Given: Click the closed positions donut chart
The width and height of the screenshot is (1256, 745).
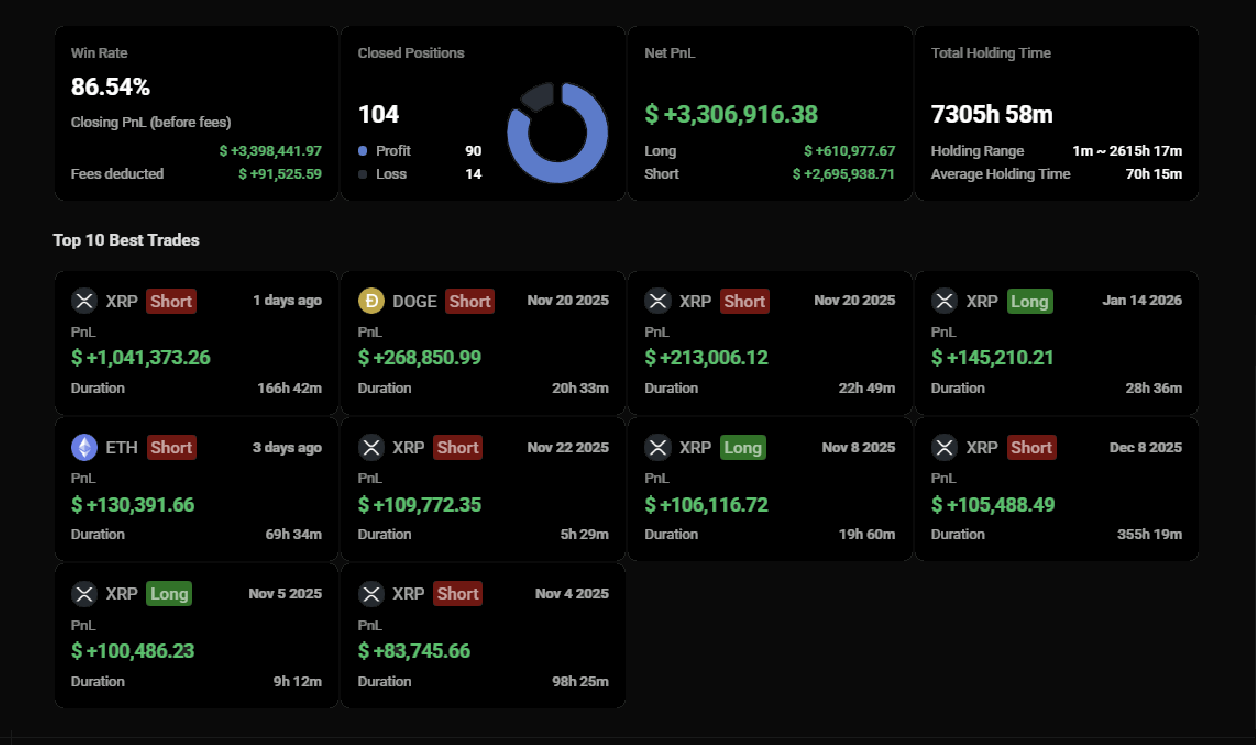Looking at the screenshot, I should pos(558,133).
